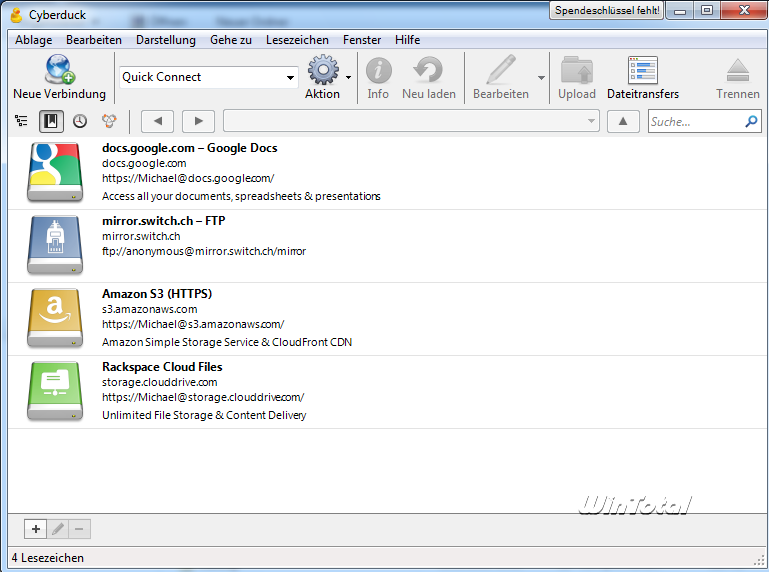Select the mirror.switch.ch – FTP bookmark title
This screenshot has width=769, height=572.
(163, 221)
